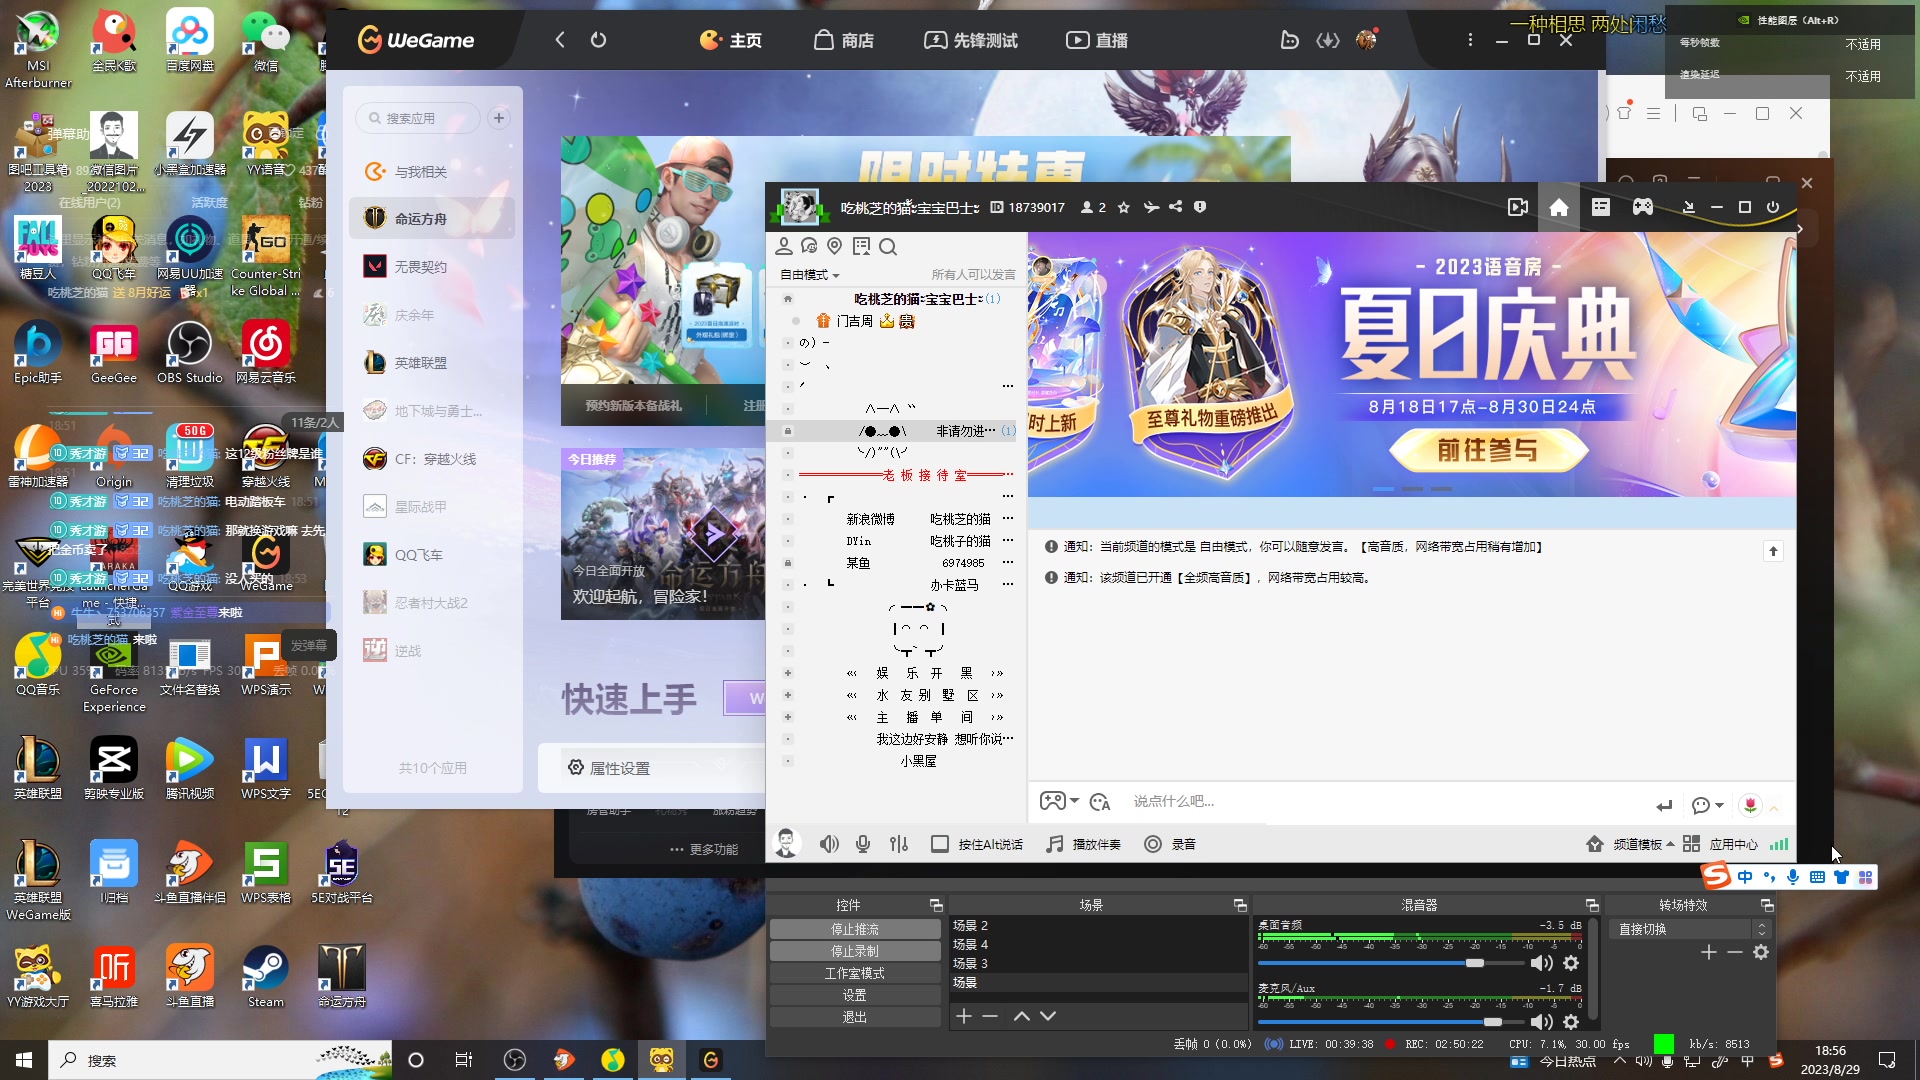Open YY App Center grid icon
The height and width of the screenshot is (1080, 1920).
tap(1691, 844)
